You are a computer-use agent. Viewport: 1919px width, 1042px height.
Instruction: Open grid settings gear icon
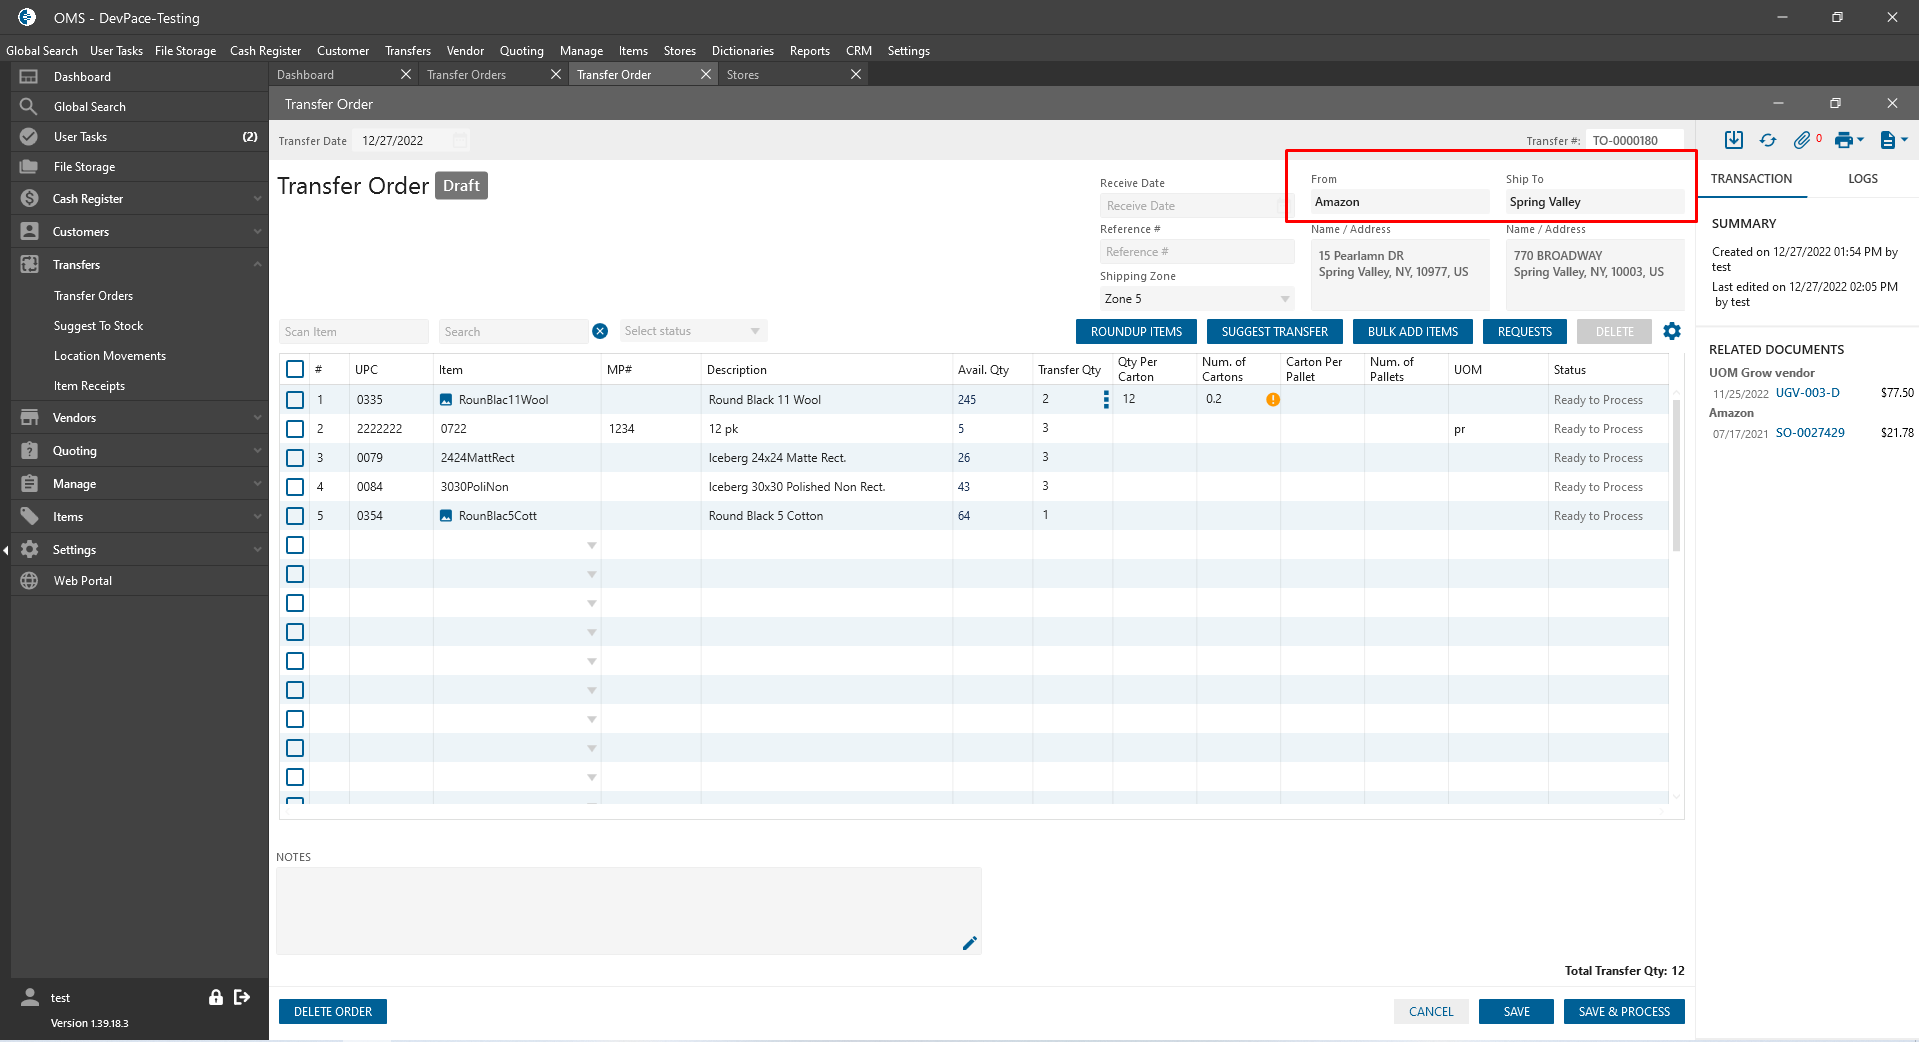1672,331
